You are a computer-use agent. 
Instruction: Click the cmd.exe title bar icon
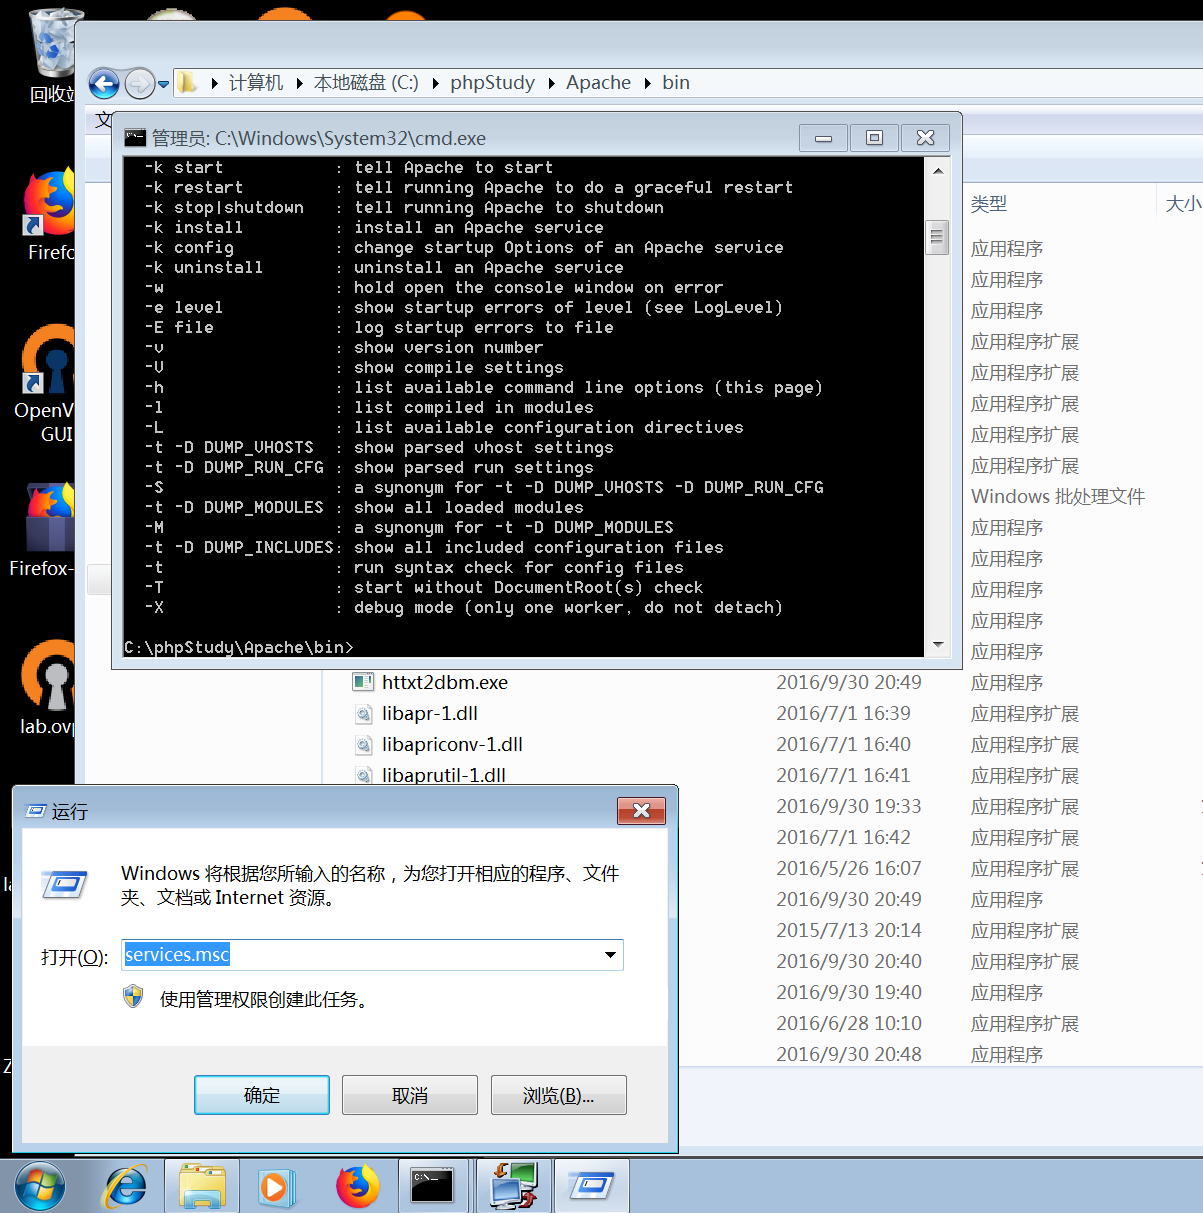(x=135, y=138)
